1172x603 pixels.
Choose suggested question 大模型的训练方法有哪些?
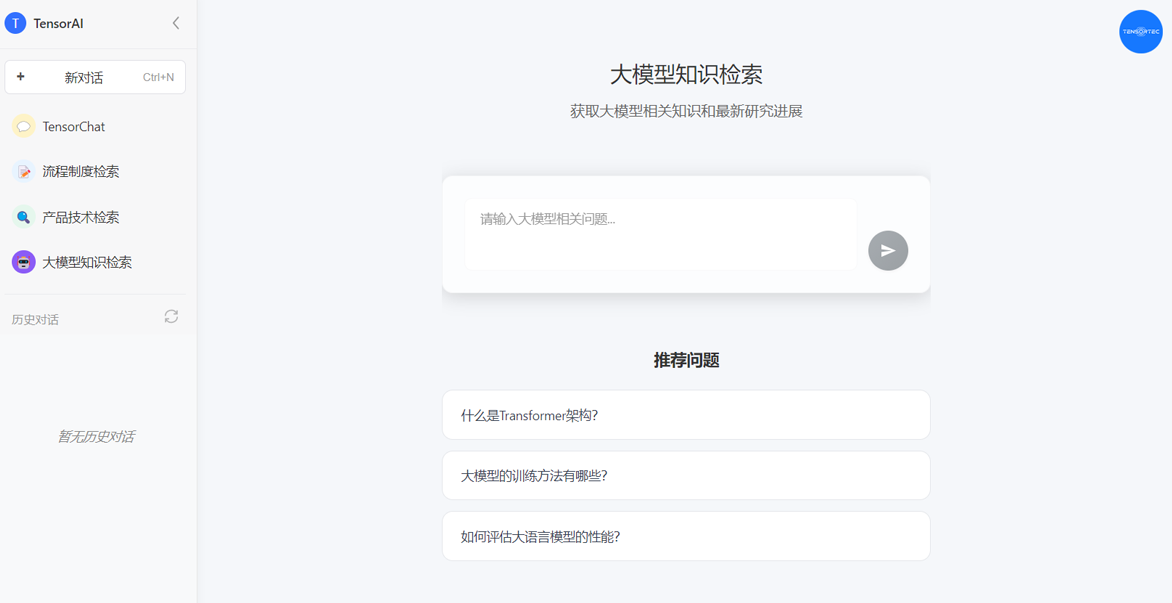[x=686, y=476]
